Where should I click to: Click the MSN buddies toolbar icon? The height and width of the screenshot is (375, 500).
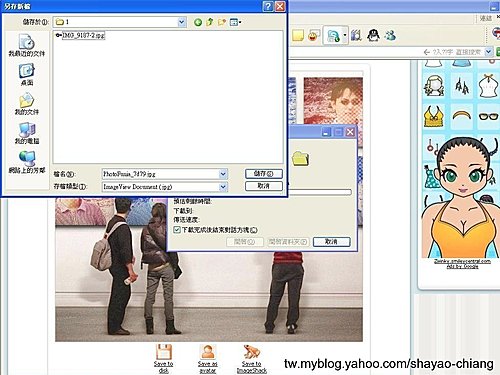[390, 35]
